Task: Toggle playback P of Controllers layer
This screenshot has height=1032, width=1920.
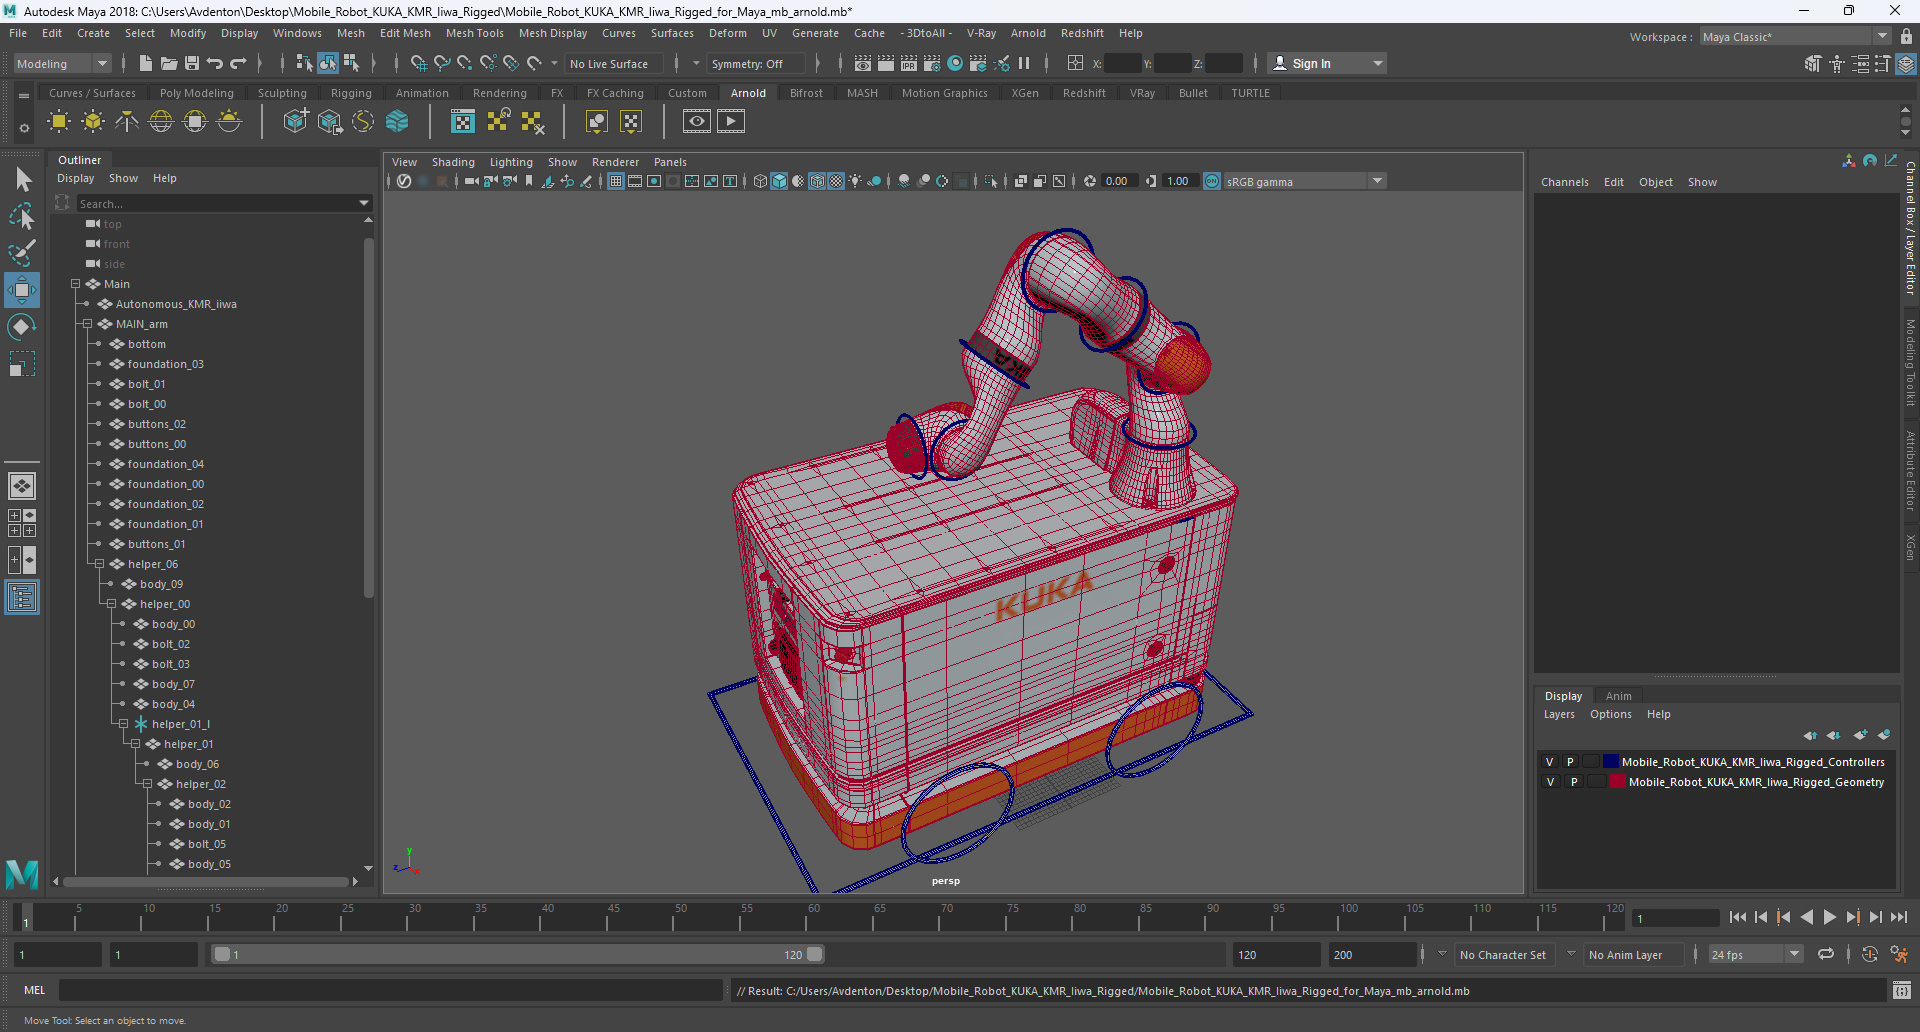Action: coord(1570,762)
